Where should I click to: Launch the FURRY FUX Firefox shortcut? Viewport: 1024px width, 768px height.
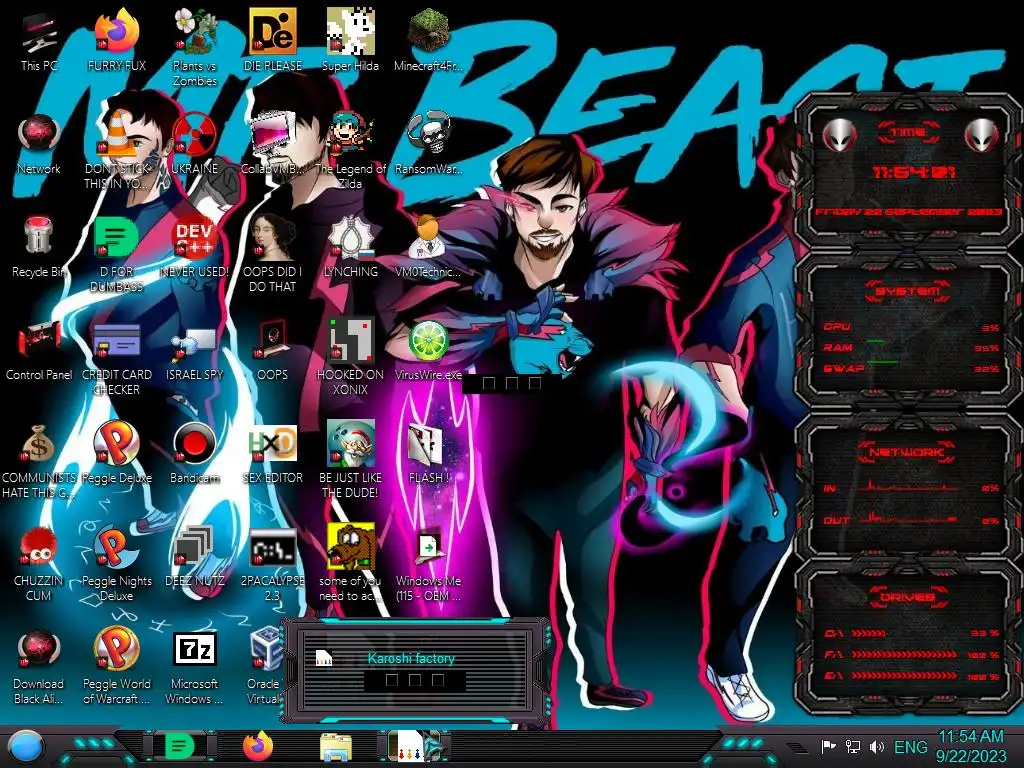click(116, 40)
